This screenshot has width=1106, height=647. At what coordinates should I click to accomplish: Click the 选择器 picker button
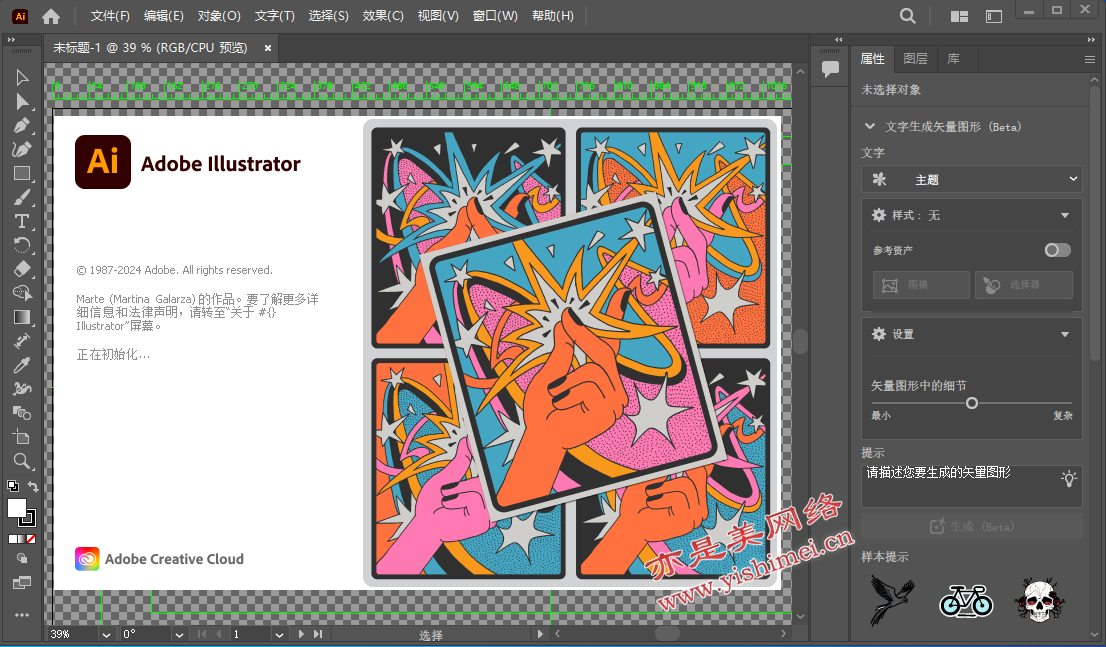(1024, 285)
